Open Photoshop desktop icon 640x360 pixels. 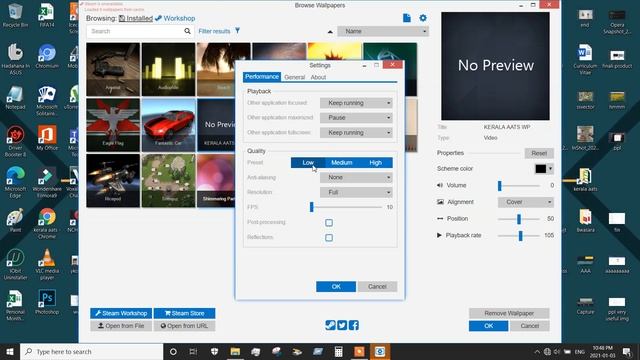tap(47, 302)
